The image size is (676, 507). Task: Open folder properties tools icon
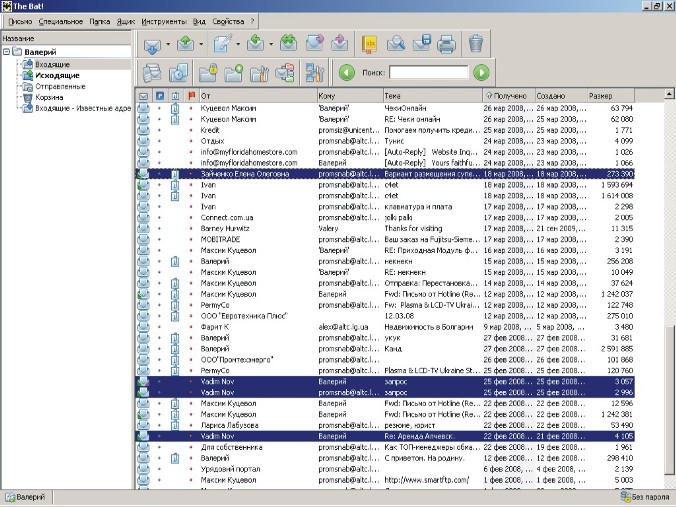coord(259,73)
